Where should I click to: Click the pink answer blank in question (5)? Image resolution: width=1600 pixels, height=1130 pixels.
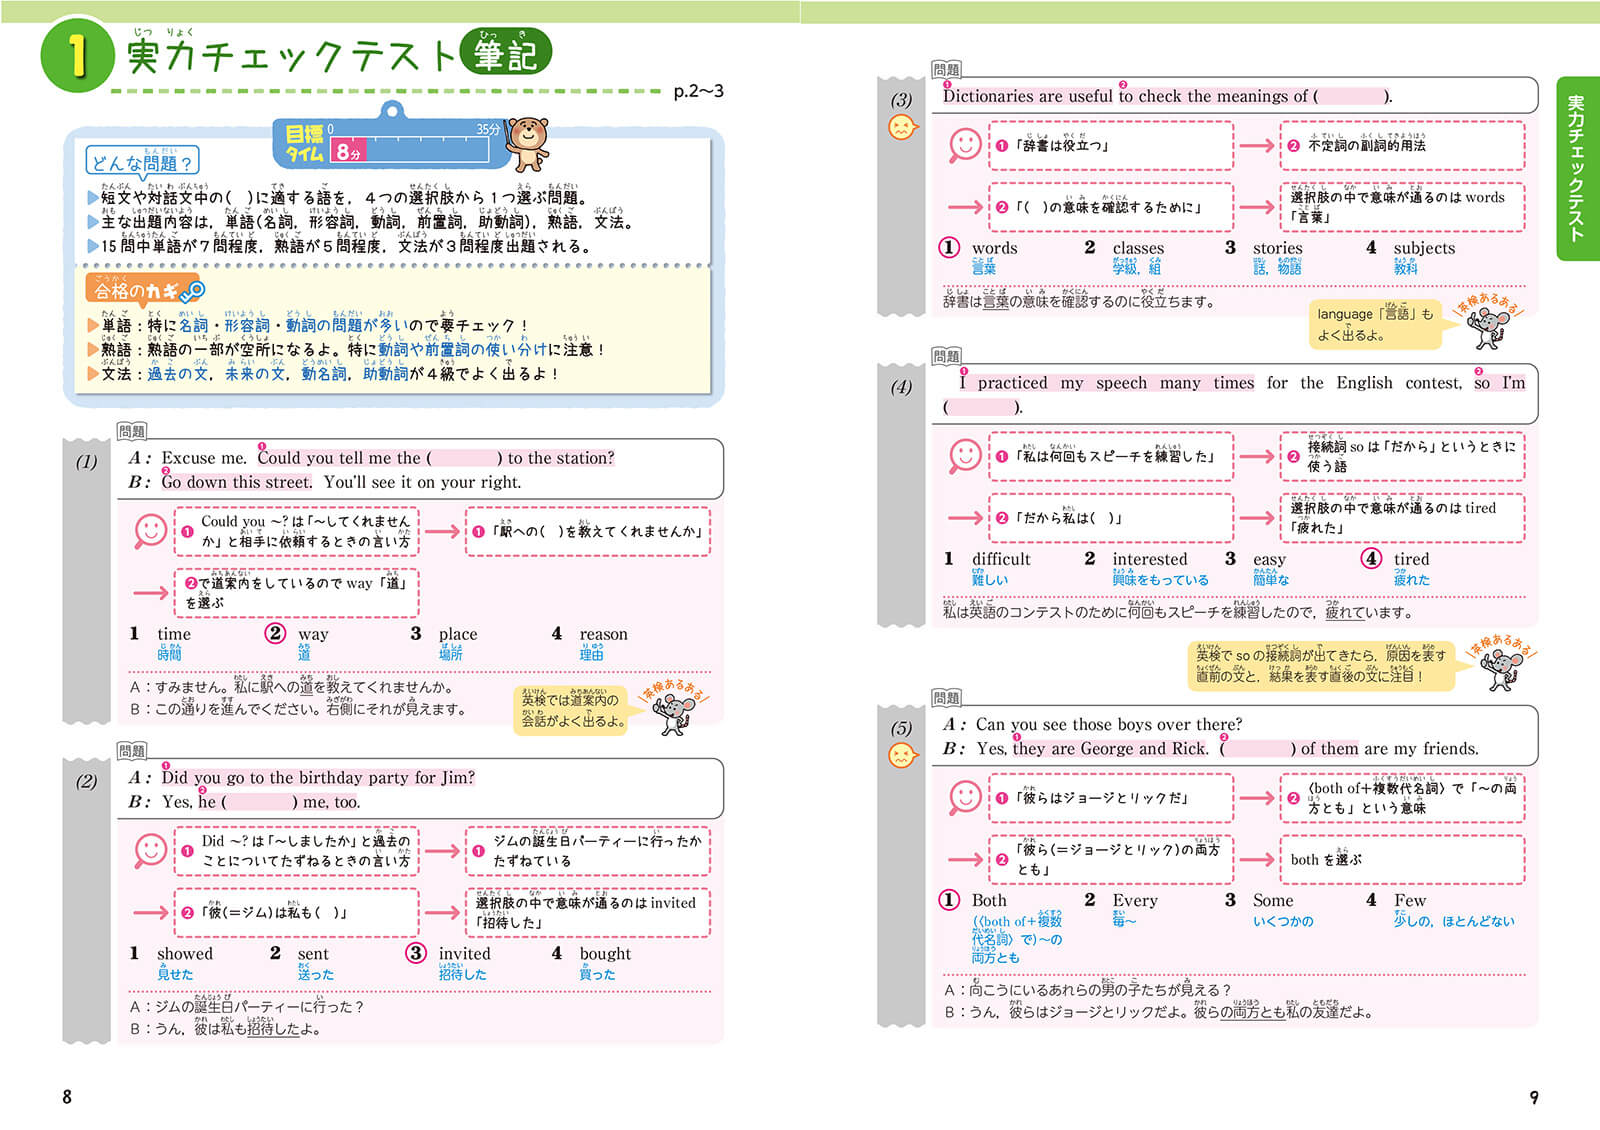1258,749
